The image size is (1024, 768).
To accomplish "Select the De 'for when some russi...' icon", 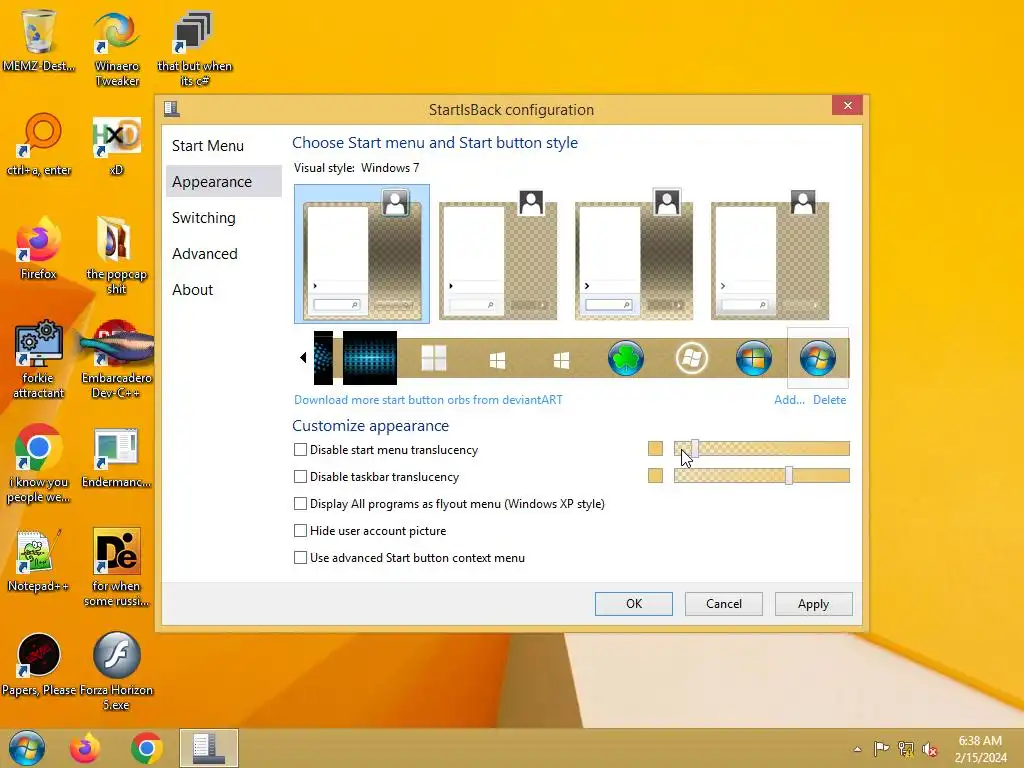I will pos(116,568).
